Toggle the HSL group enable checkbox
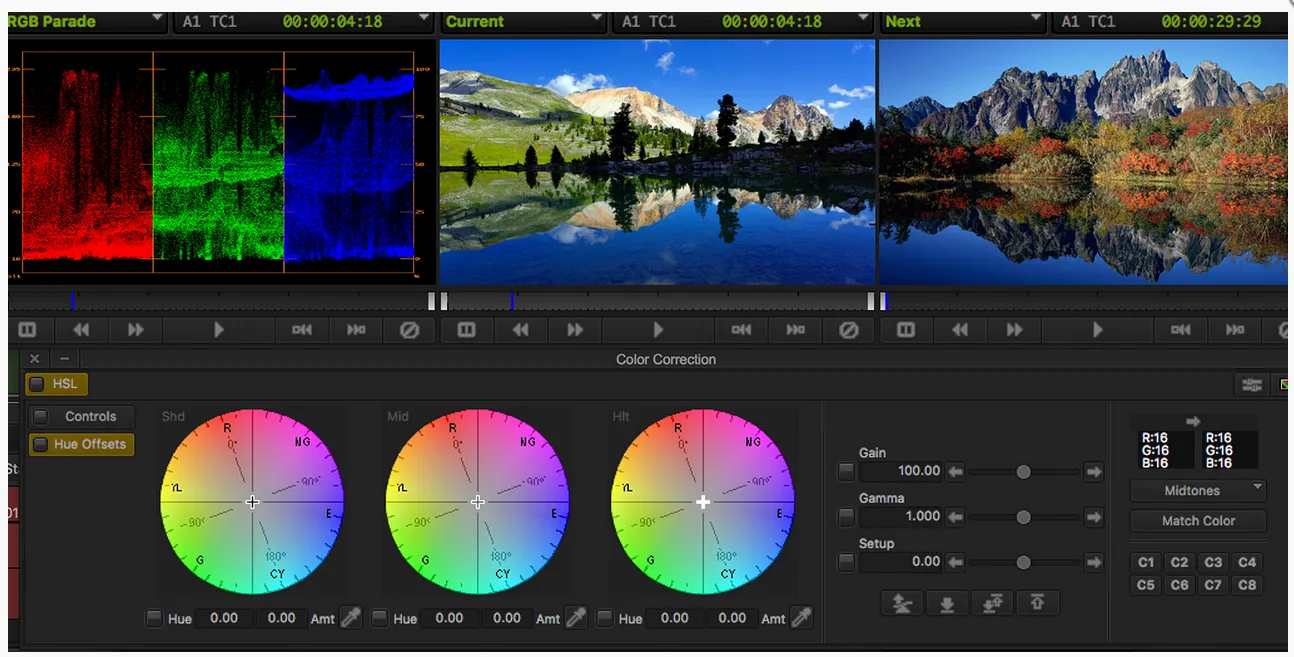 [36, 384]
